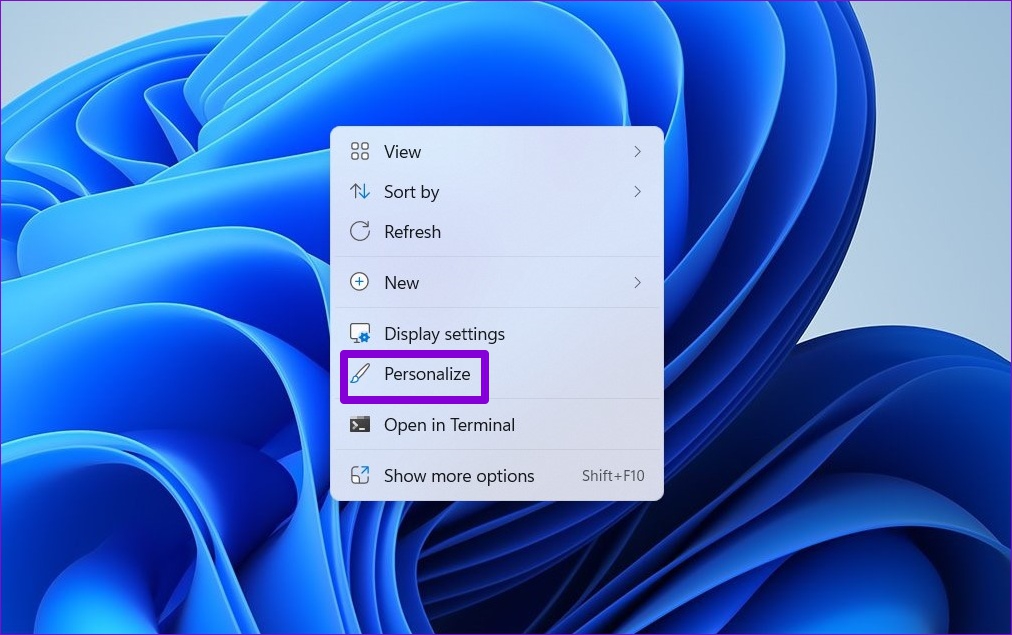The image size is (1012, 635).
Task: Expand the New submenu chevron
Action: (638, 283)
